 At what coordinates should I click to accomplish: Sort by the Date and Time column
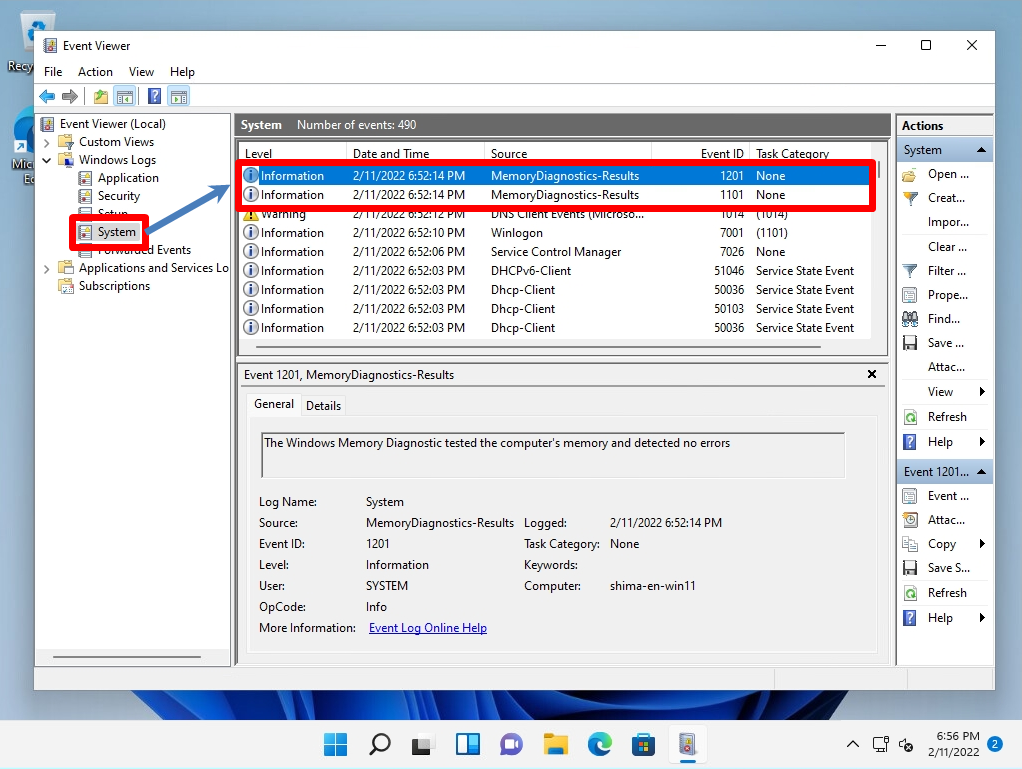[x=416, y=154]
